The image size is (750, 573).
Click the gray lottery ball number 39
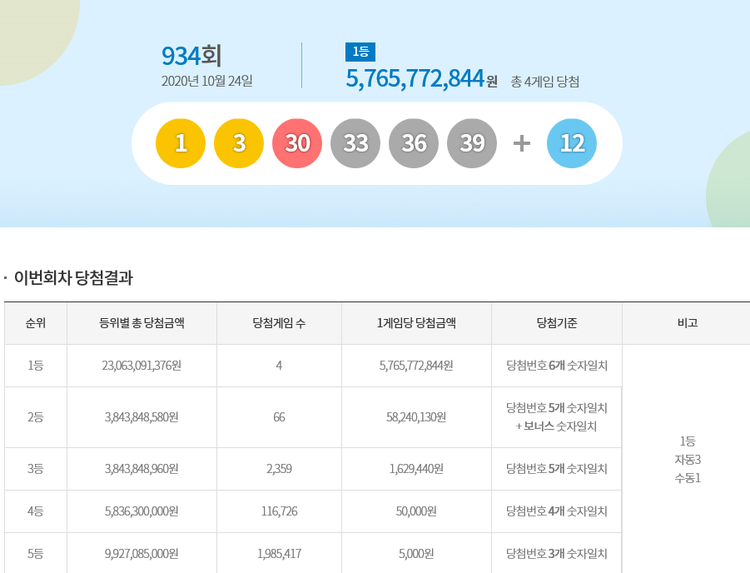pyautogui.click(x=472, y=143)
